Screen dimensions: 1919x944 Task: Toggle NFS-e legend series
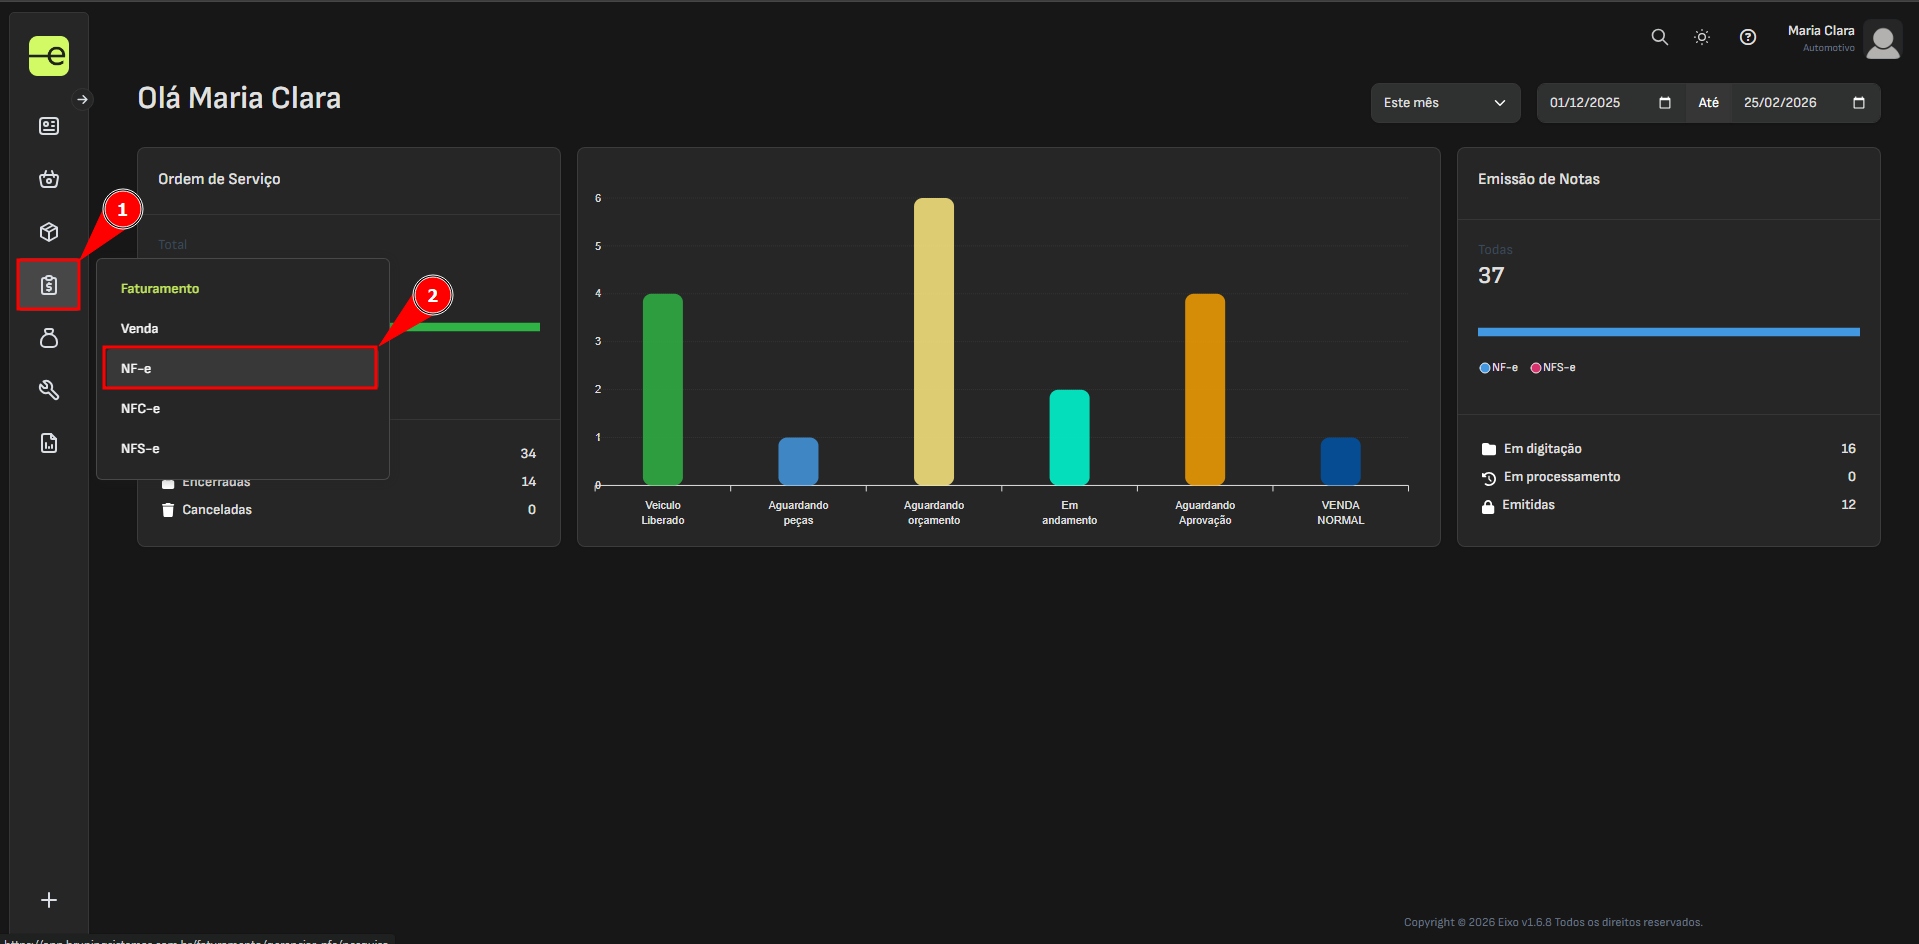[1553, 368]
